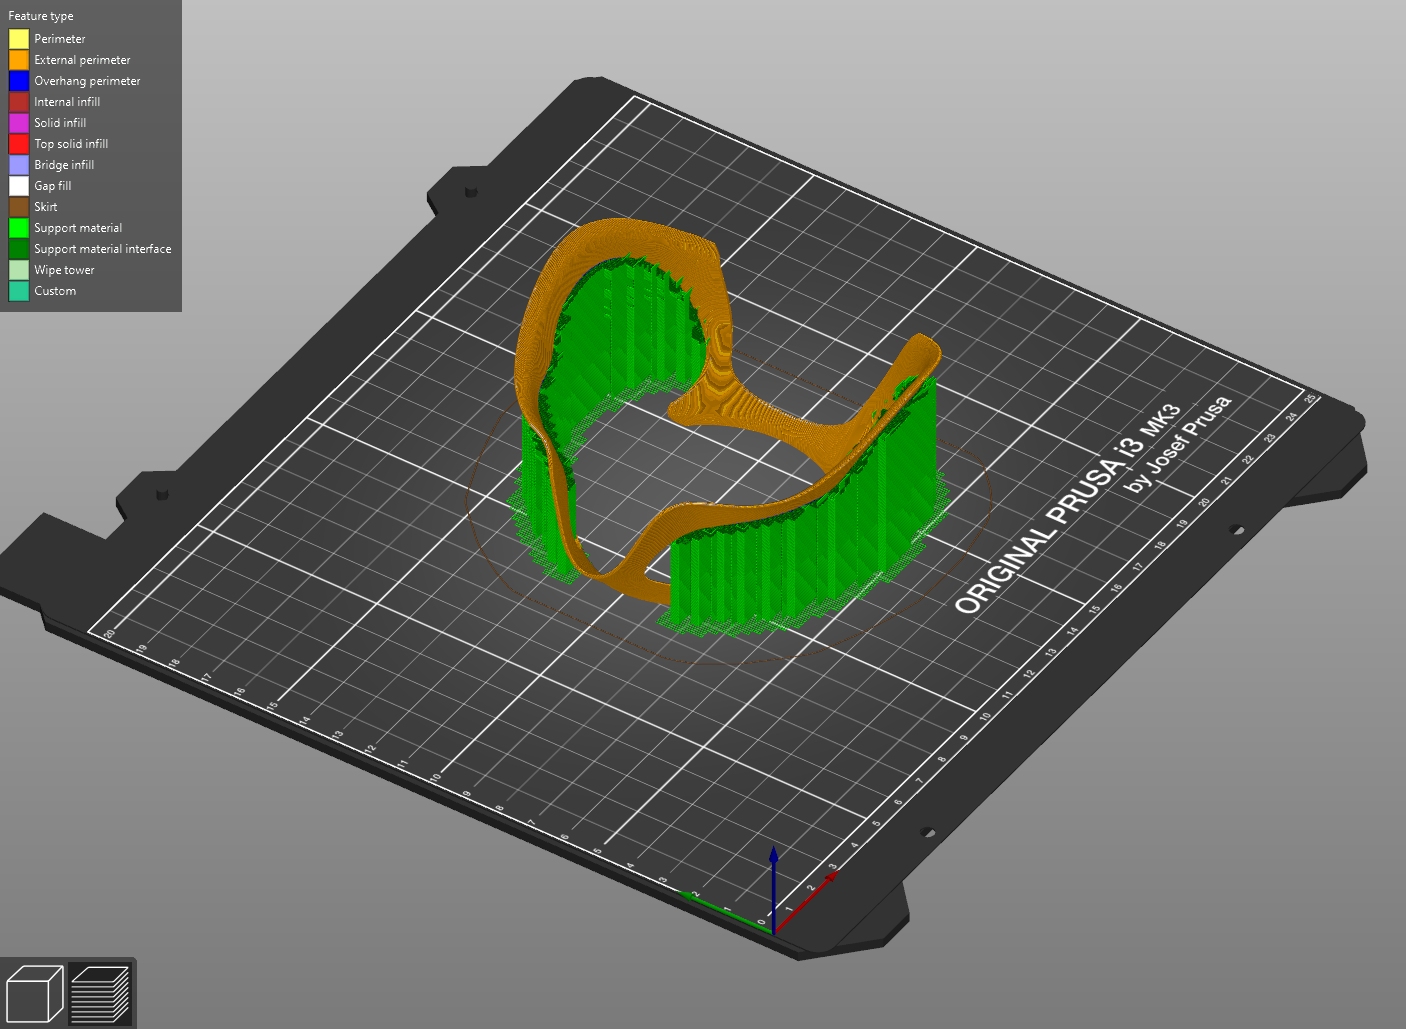The image size is (1406, 1029).
Task: Click the 'Top solid infill' legend label
Action: (x=71, y=144)
